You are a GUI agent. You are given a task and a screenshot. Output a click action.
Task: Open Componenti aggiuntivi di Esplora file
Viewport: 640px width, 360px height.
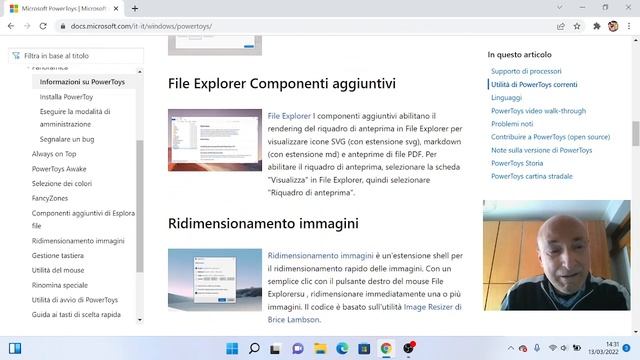(x=83, y=219)
